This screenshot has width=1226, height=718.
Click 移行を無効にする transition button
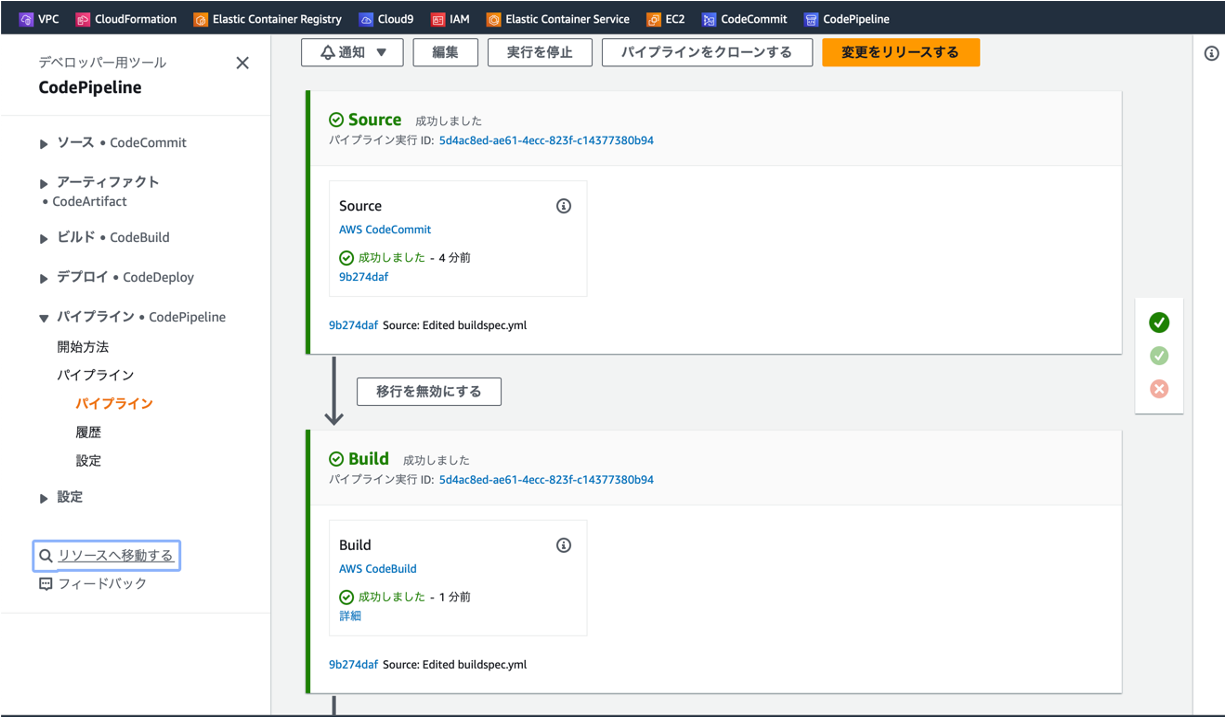point(428,392)
